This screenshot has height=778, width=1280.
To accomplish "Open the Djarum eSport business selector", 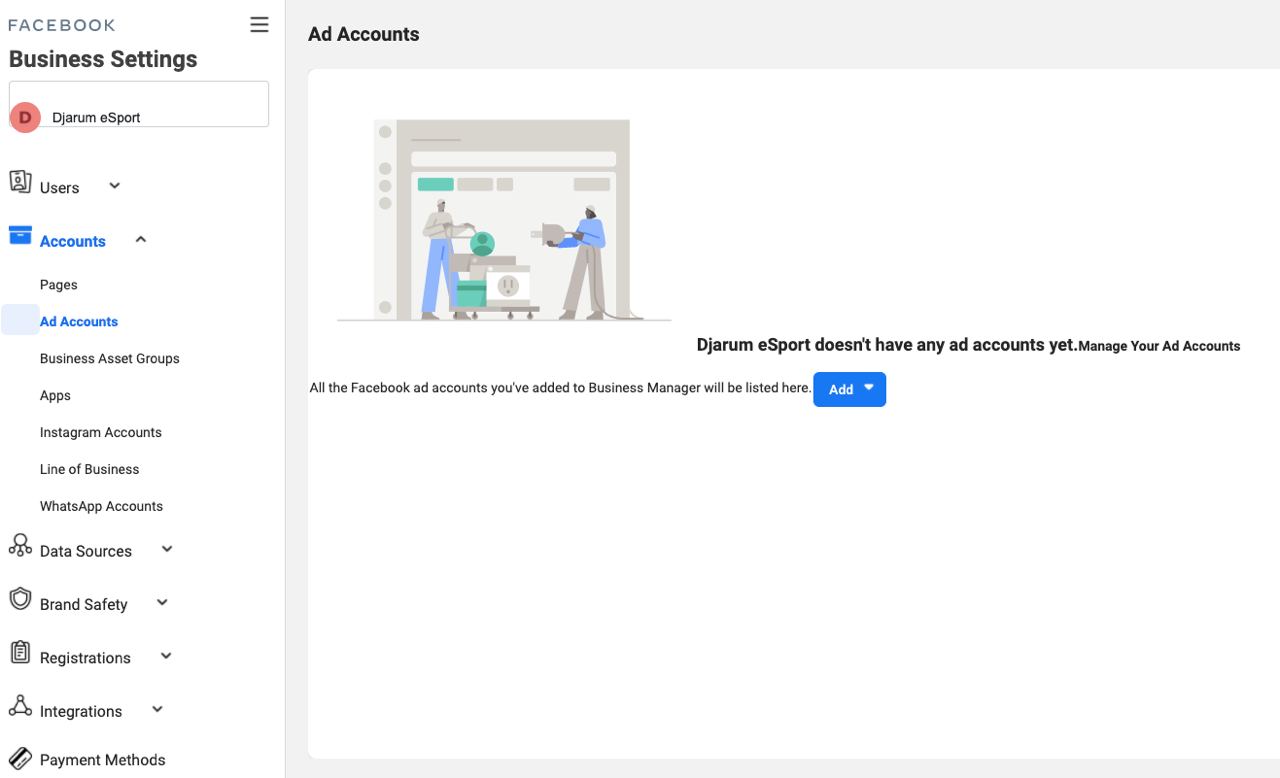I will coord(139,104).
